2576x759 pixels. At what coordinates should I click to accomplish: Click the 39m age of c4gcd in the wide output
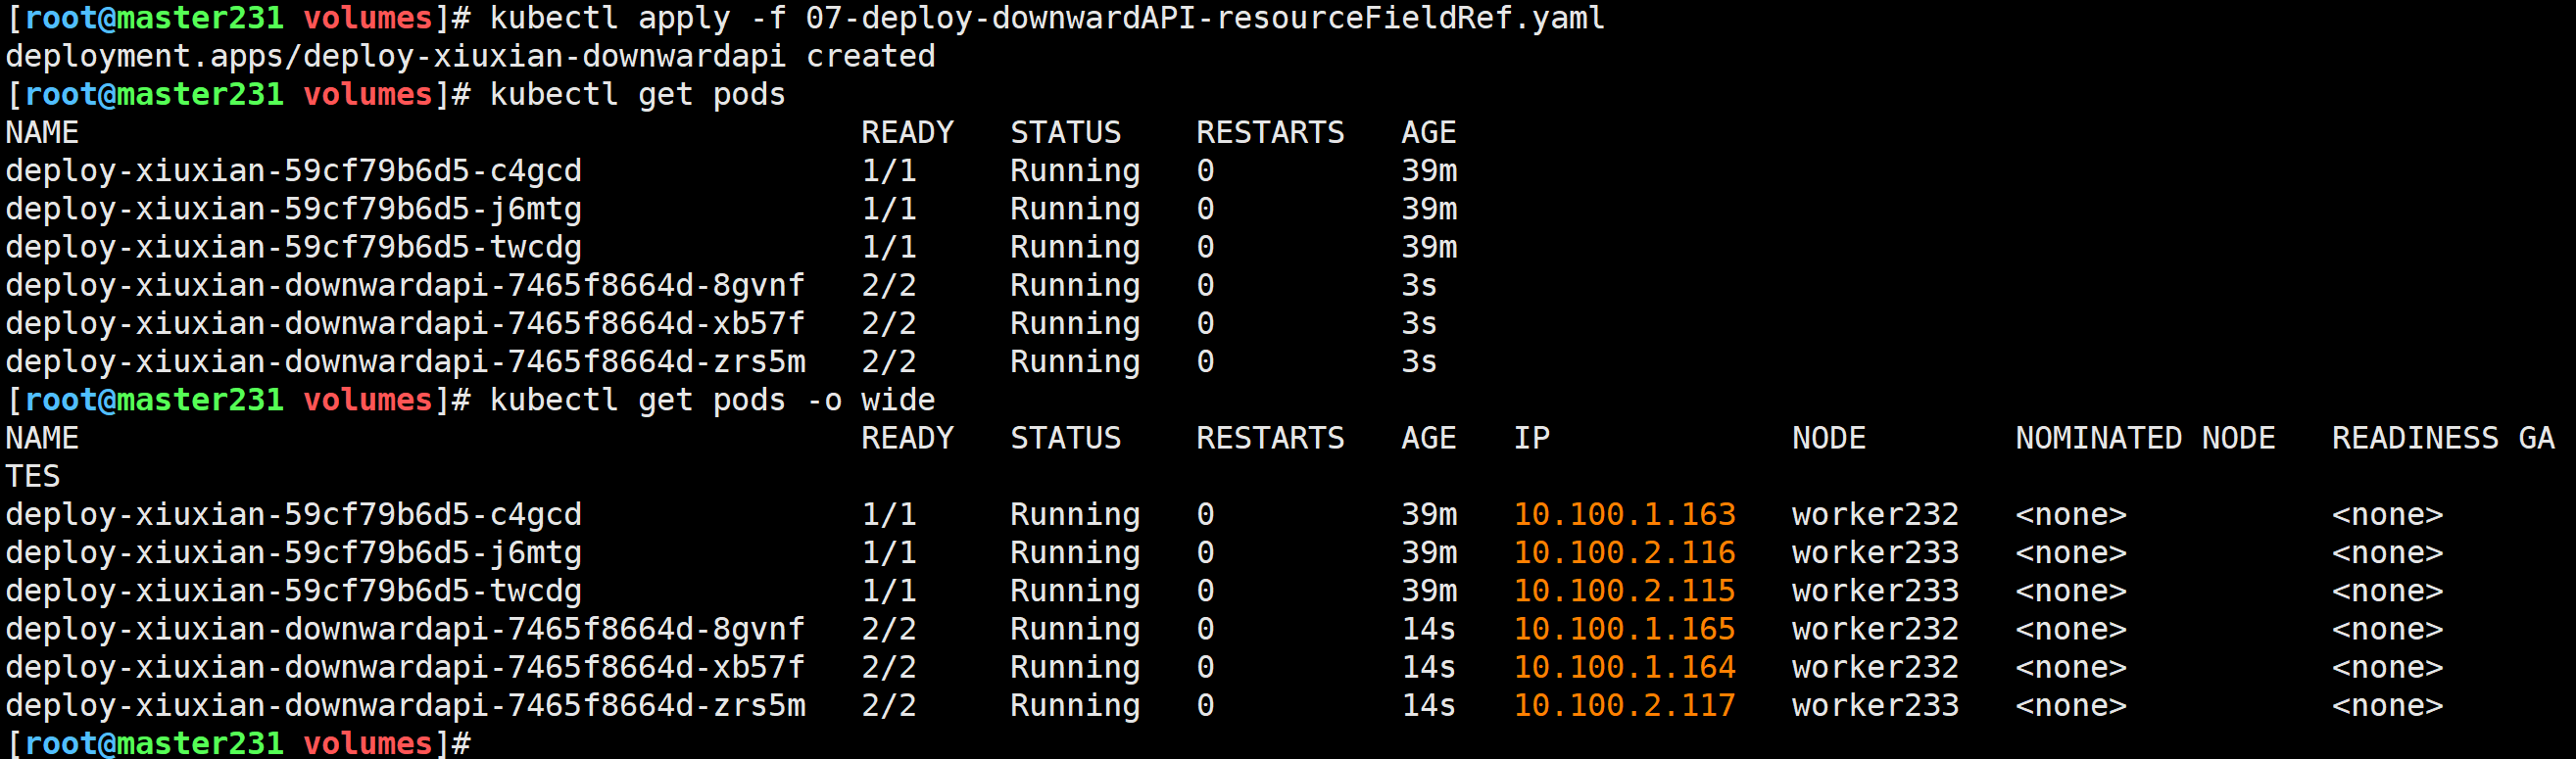[1429, 514]
